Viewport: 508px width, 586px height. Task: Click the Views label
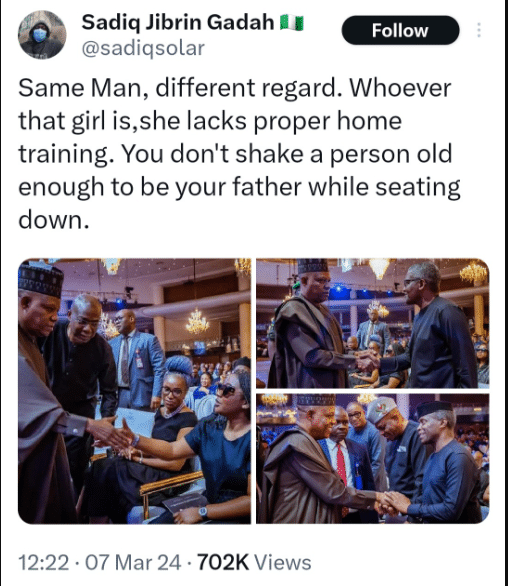(283, 562)
